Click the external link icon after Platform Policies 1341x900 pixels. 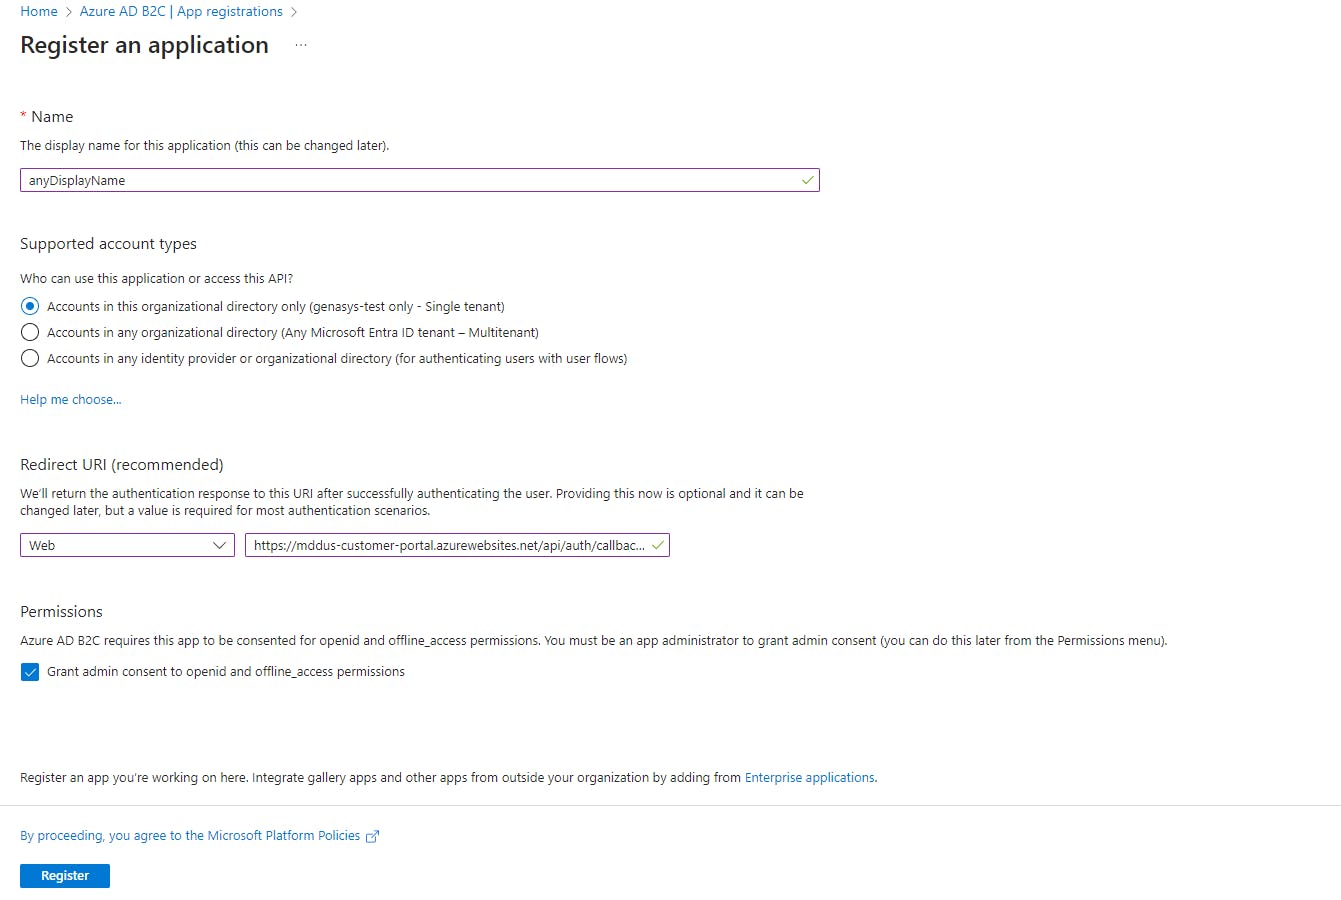click(372, 837)
